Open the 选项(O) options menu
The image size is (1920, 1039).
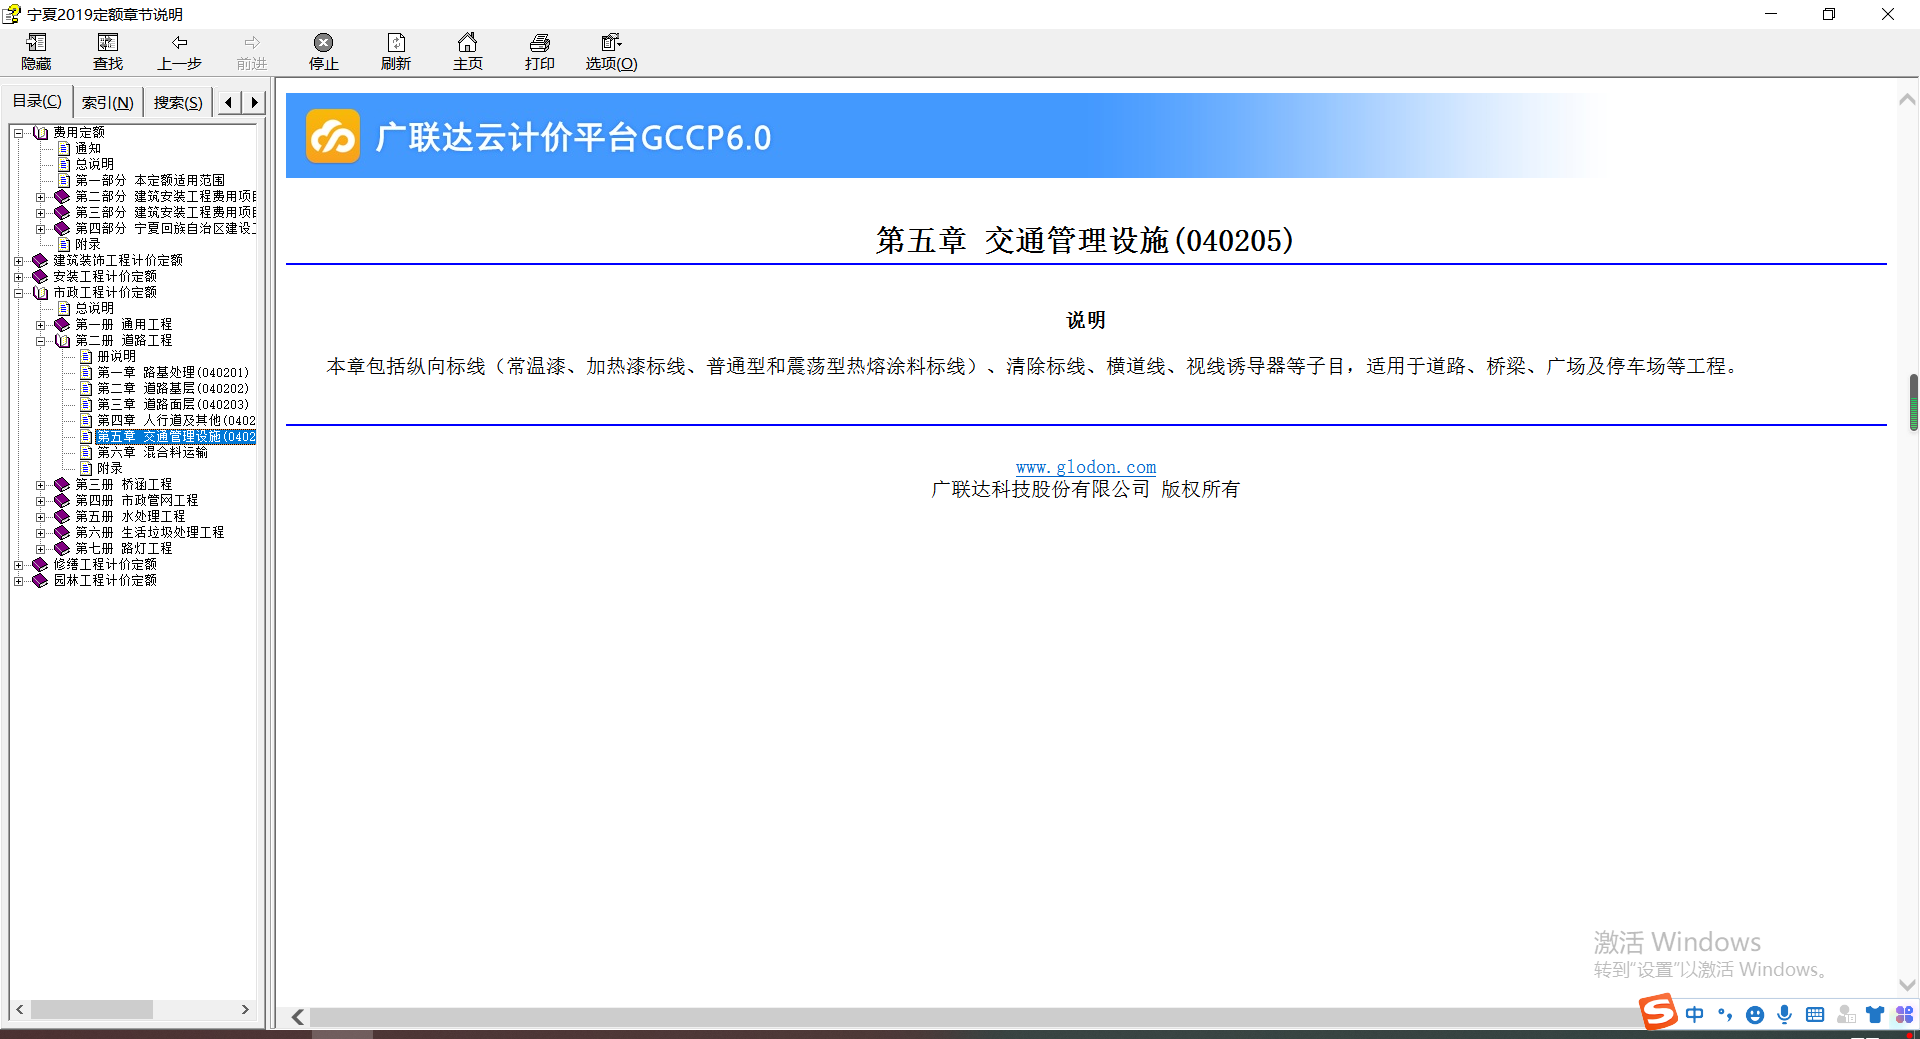click(x=611, y=52)
